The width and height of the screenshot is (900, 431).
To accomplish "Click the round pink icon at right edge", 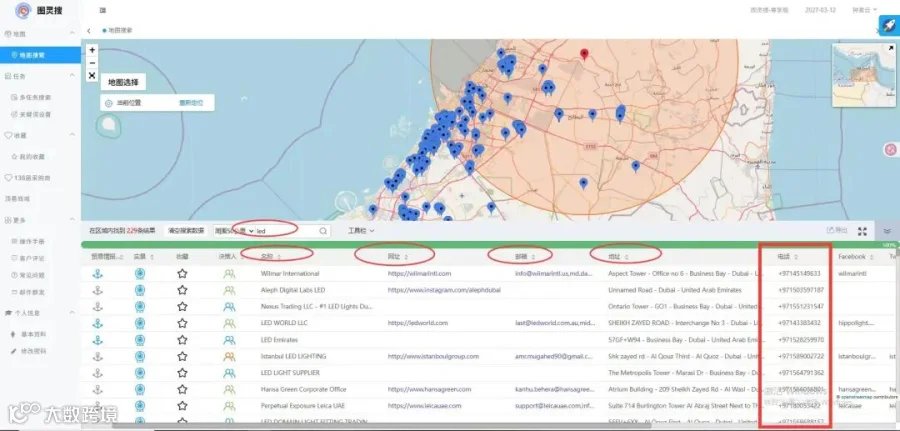I will [891, 149].
